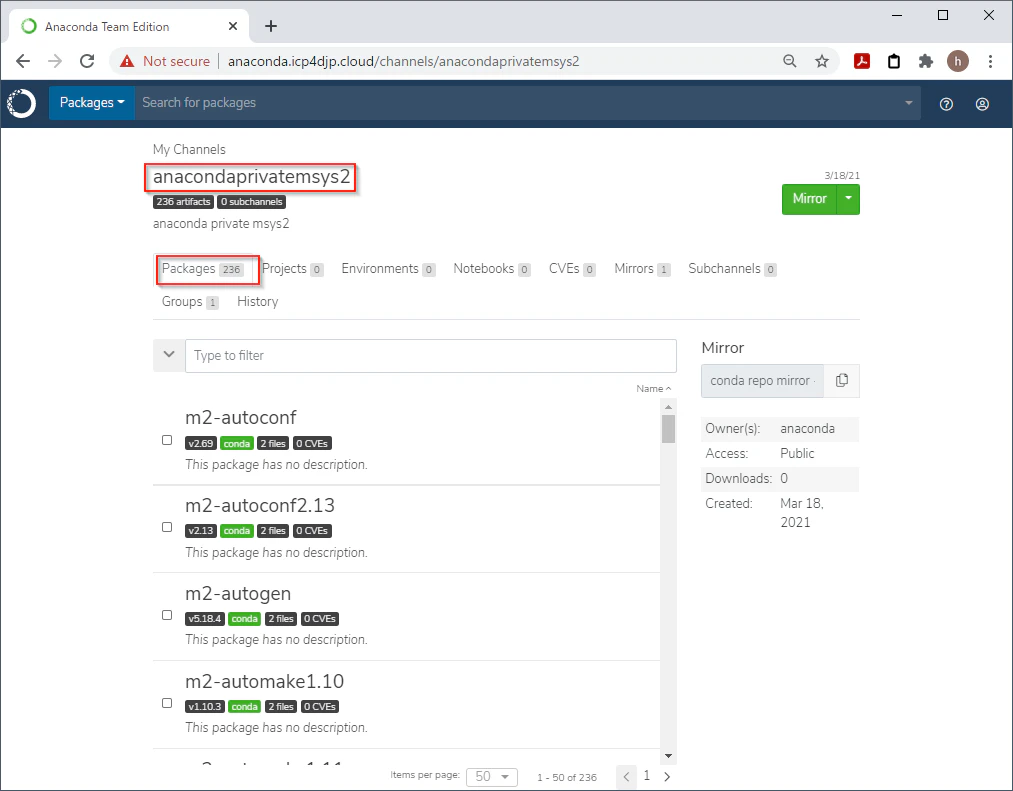This screenshot has height=791, width=1013.
Task: Open the m2-autoconf2.13 package
Action: [260, 505]
